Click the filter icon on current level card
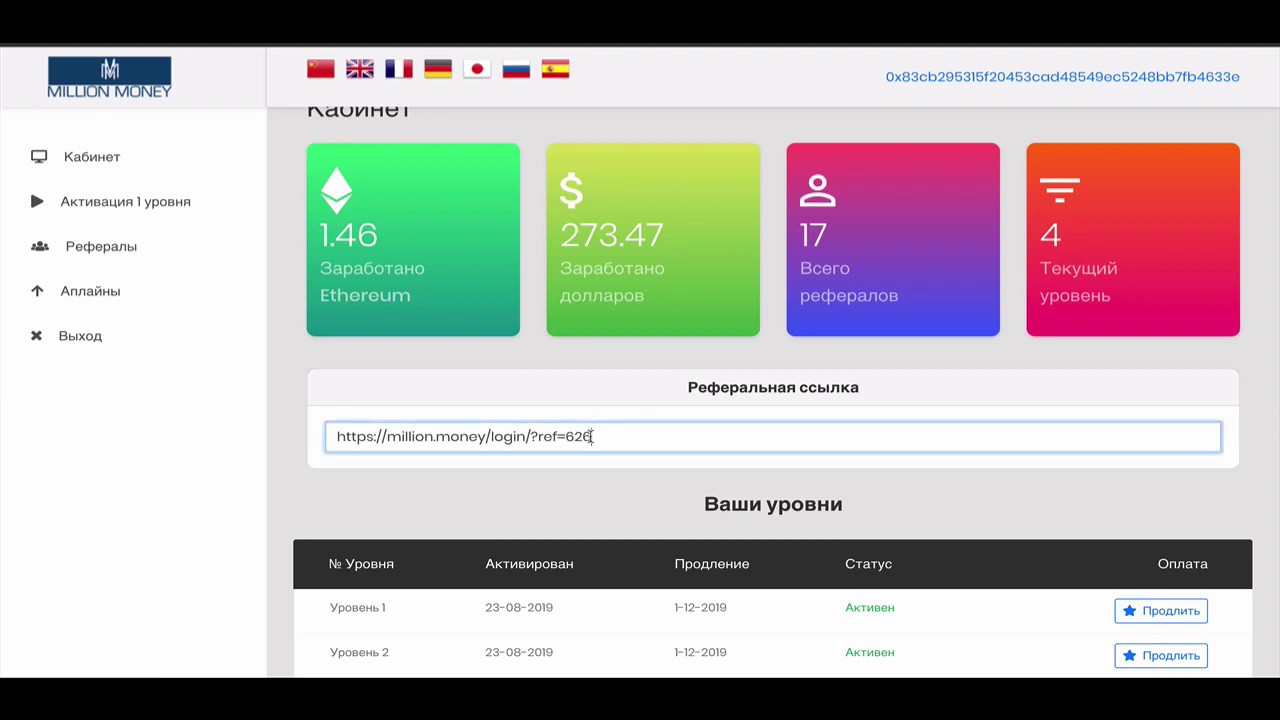This screenshot has height=720, width=1280. [x=1059, y=190]
